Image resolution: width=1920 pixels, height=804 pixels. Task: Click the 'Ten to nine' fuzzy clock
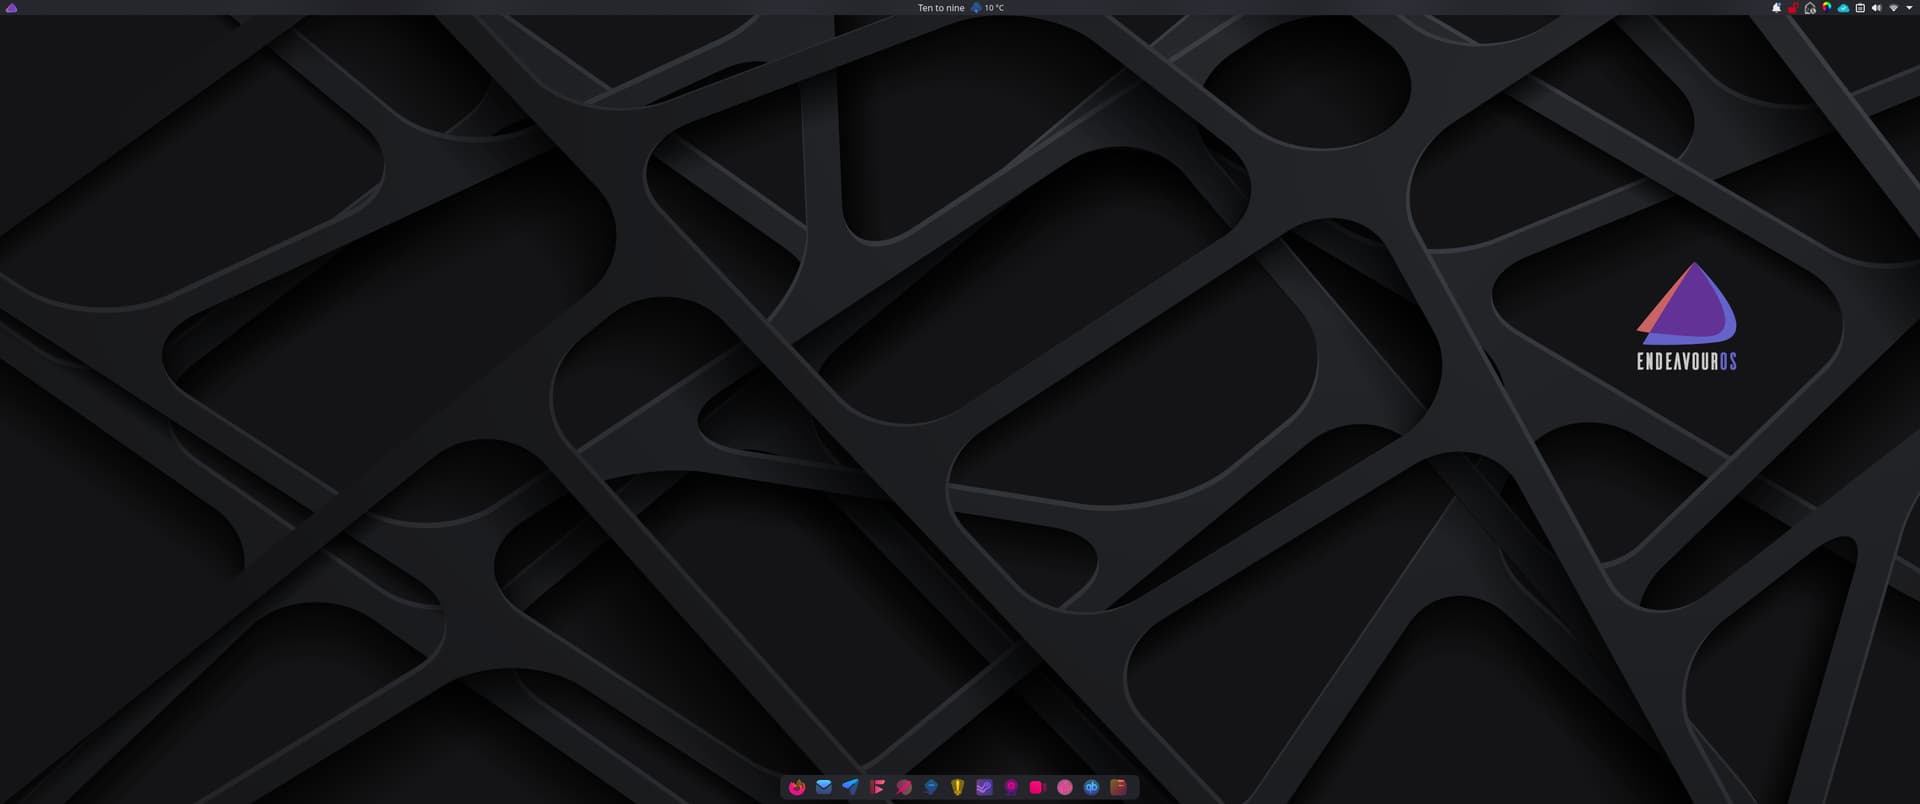(x=941, y=8)
